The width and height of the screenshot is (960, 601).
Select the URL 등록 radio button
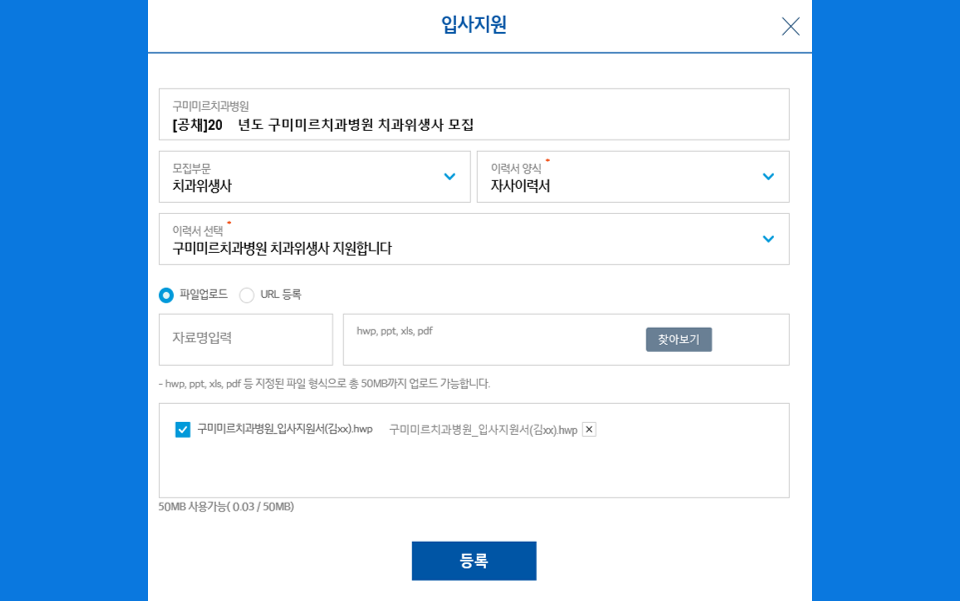click(x=246, y=295)
